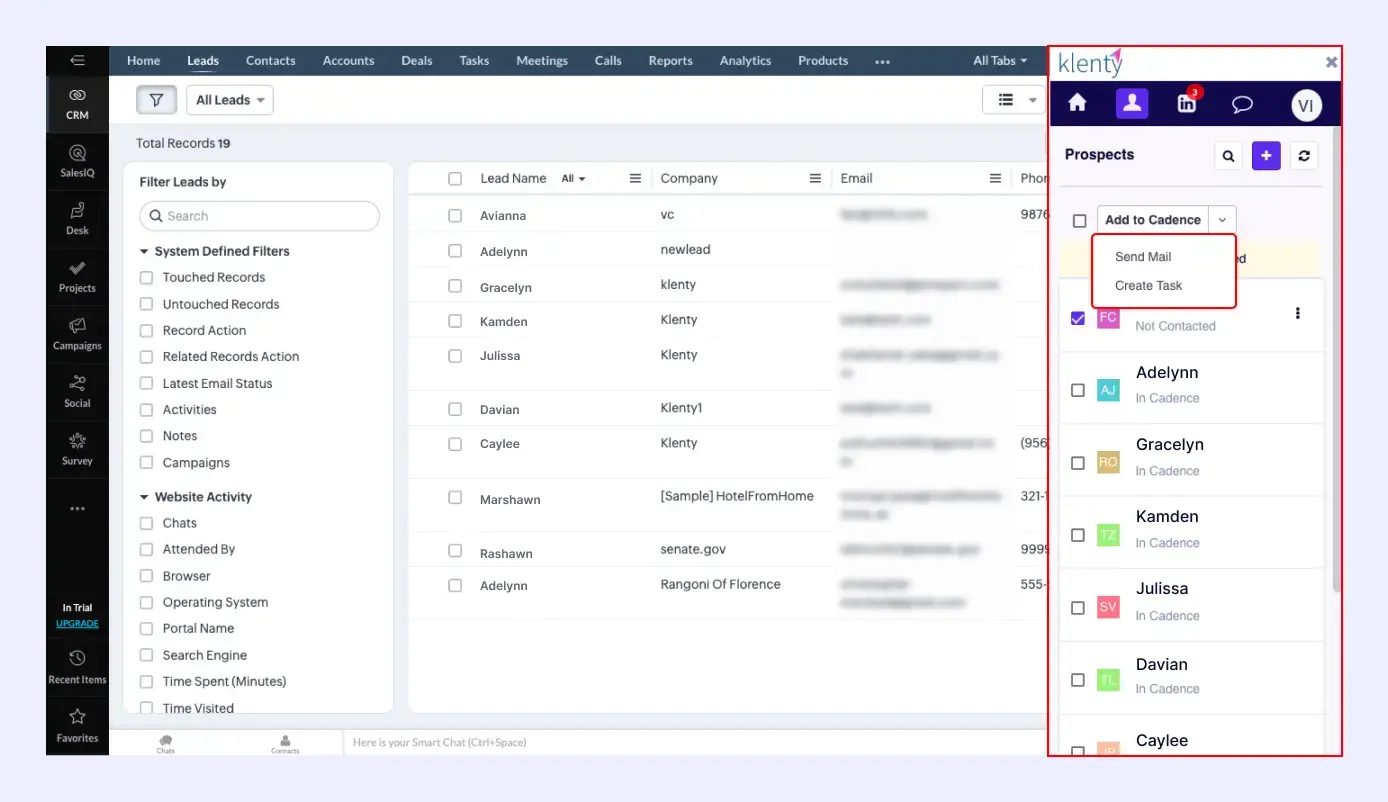Open the Email column menu icon
The width and height of the screenshot is (1388, 802).
tap(995, 178)
